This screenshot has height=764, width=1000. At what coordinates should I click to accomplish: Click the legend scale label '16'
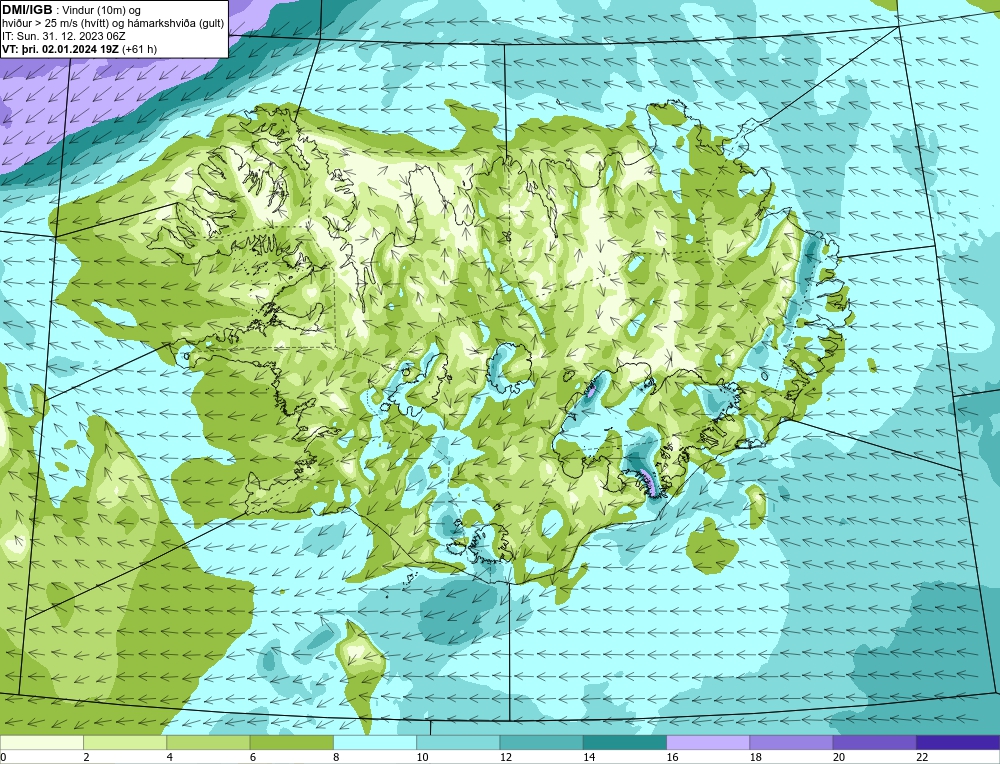pos(672,757)
